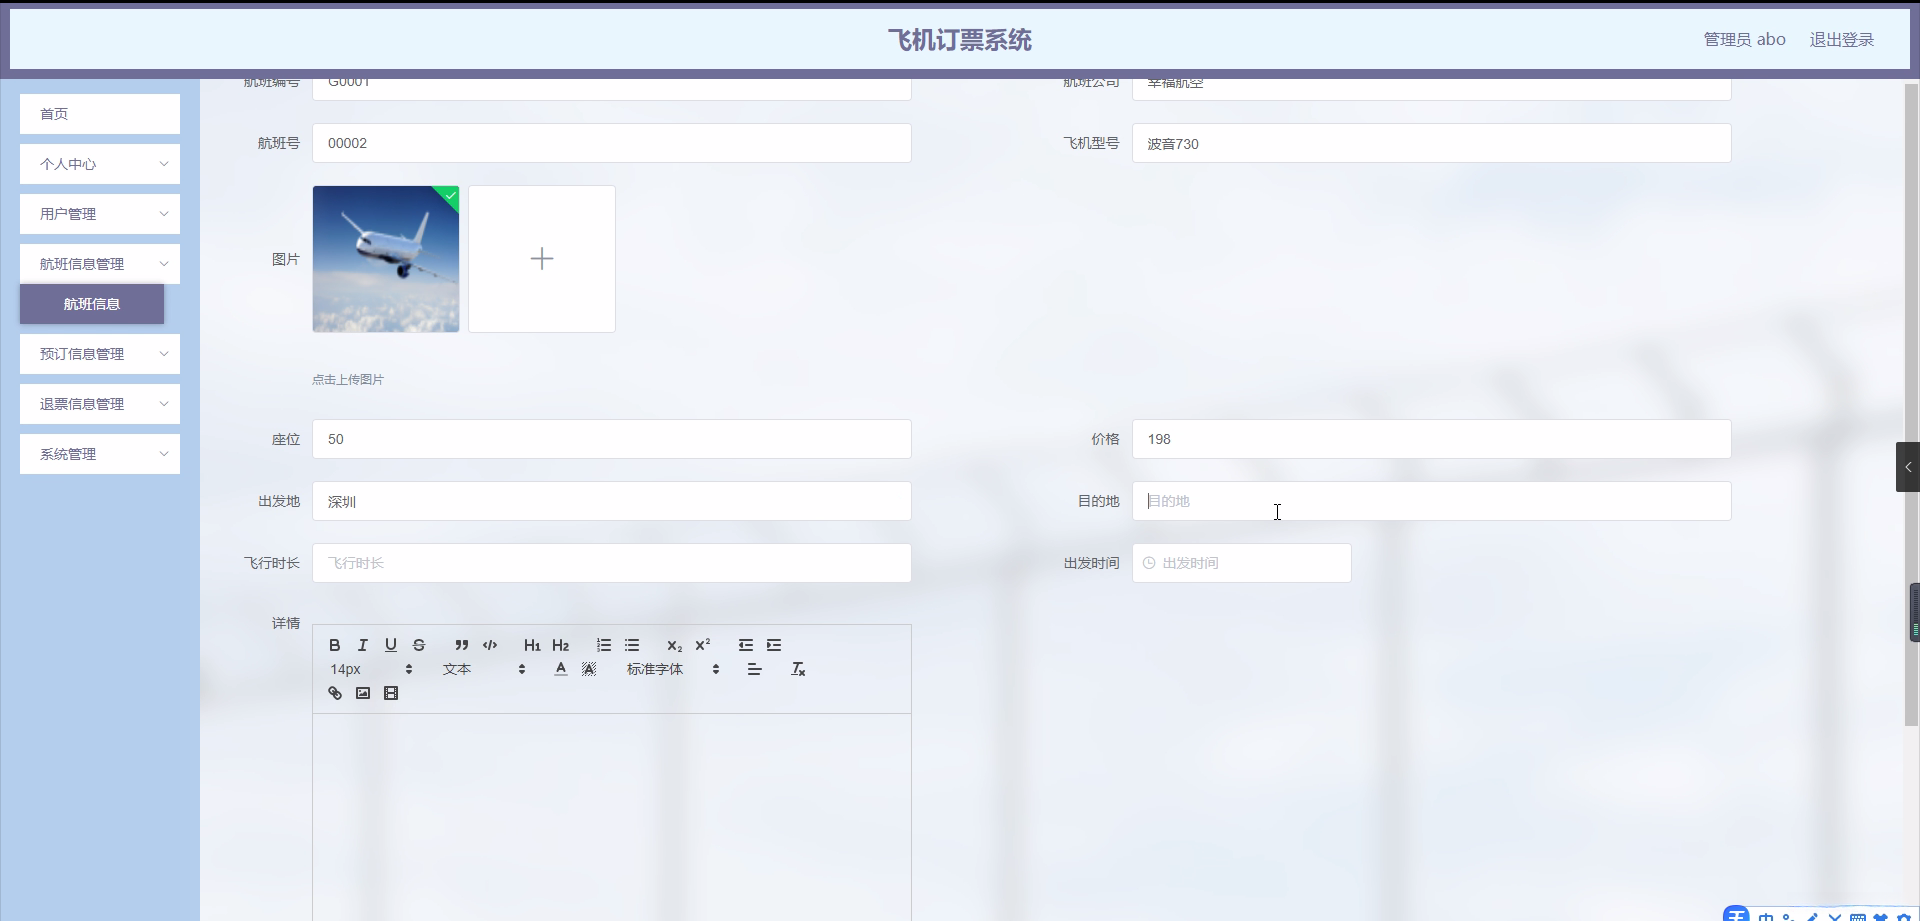Toggle italic formatting in the editor
This screenshot has width=1920, height=921.
[x=363, y=645]
